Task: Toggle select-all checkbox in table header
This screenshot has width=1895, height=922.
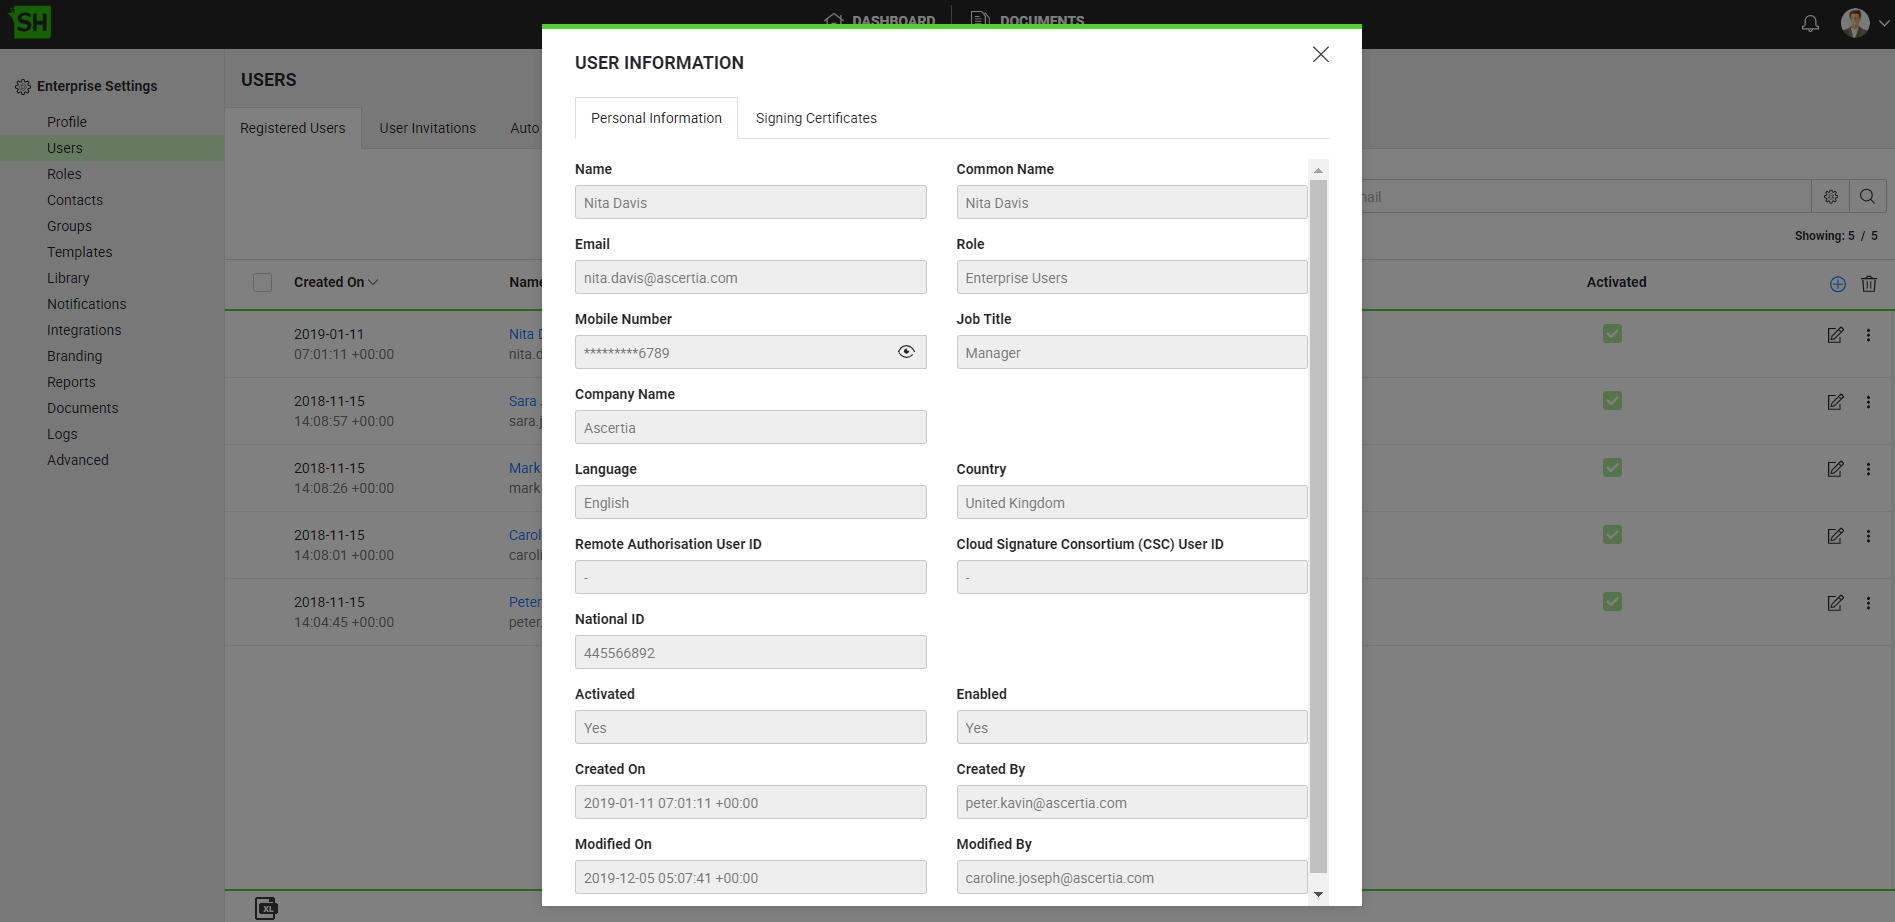Action: pos(263,283)
